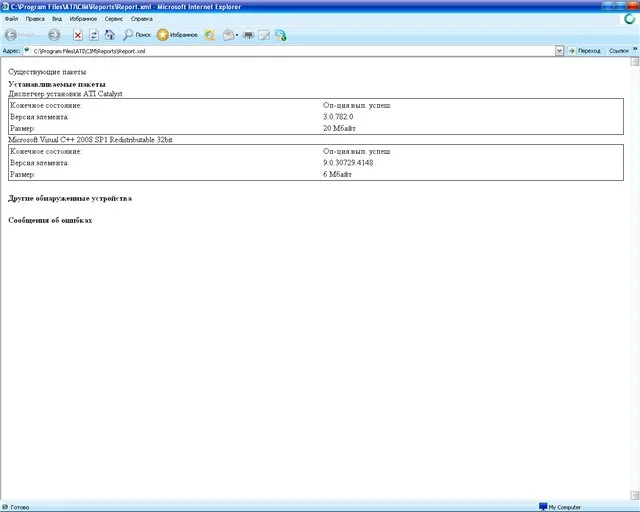640x512 pixels.
Task: Click the My Computer zone icon
Action: pyautogui.click(x=543, y=507)
